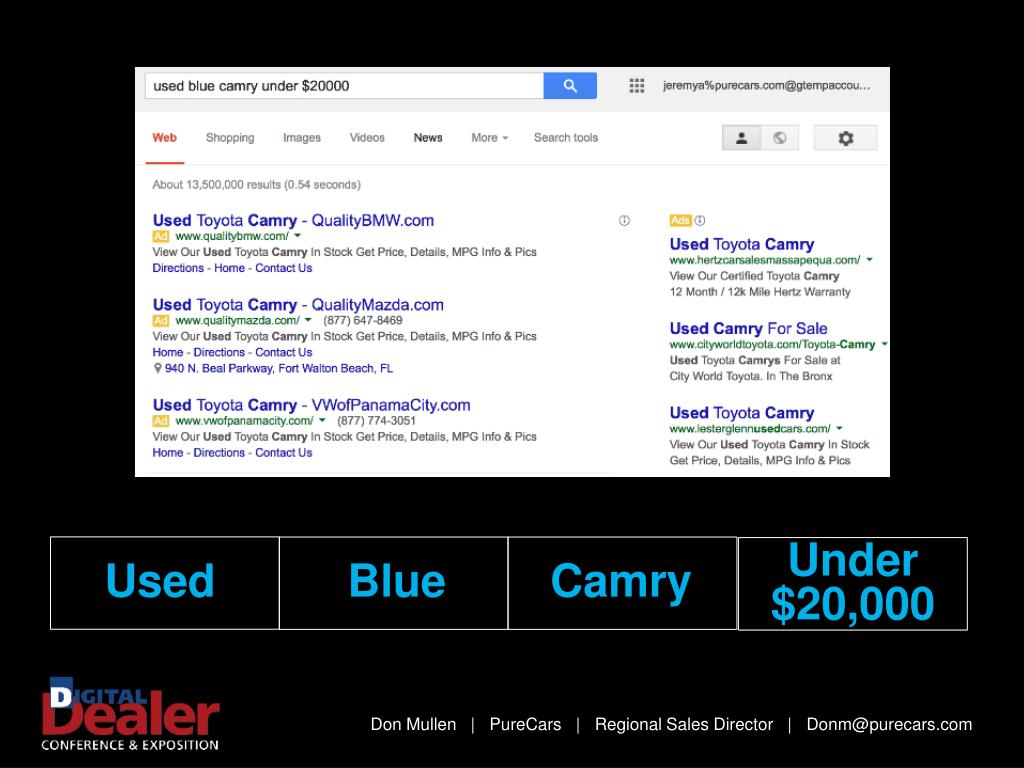
Task: Click the www.qualitybmw.com/ URL text
Action: [x=232, y=236]
